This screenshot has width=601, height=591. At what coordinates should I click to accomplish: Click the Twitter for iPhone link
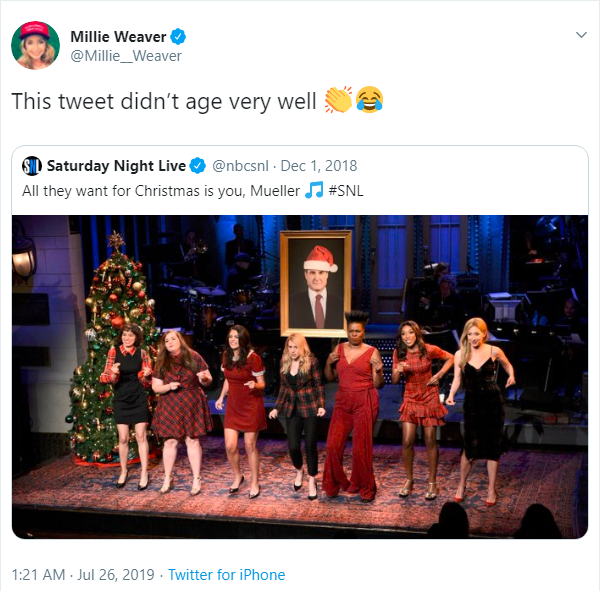click(226, 575)
